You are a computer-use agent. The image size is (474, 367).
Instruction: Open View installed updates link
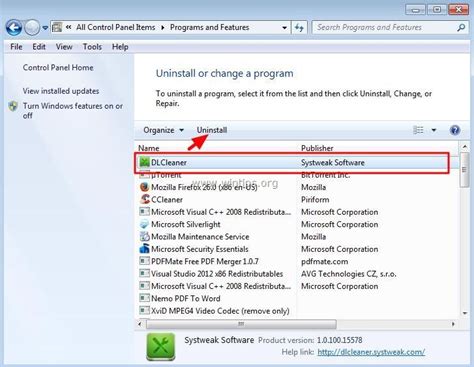click(x=61, y=91)
